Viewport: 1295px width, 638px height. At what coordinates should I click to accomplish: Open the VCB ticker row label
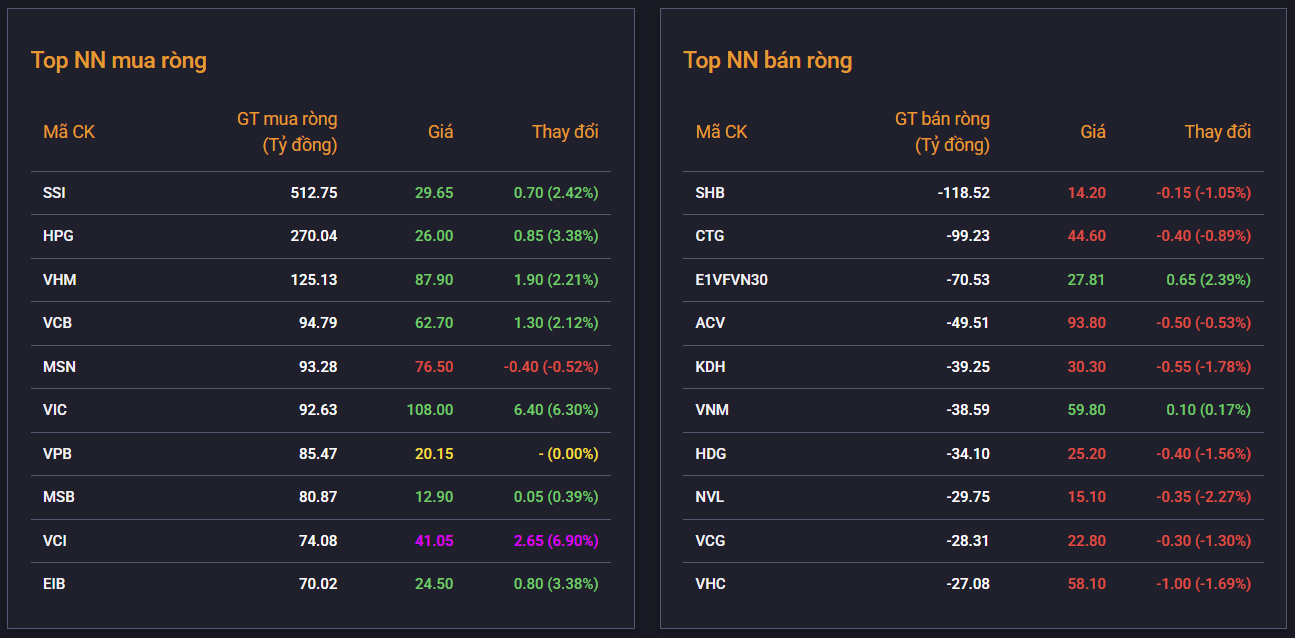[58, 323]
